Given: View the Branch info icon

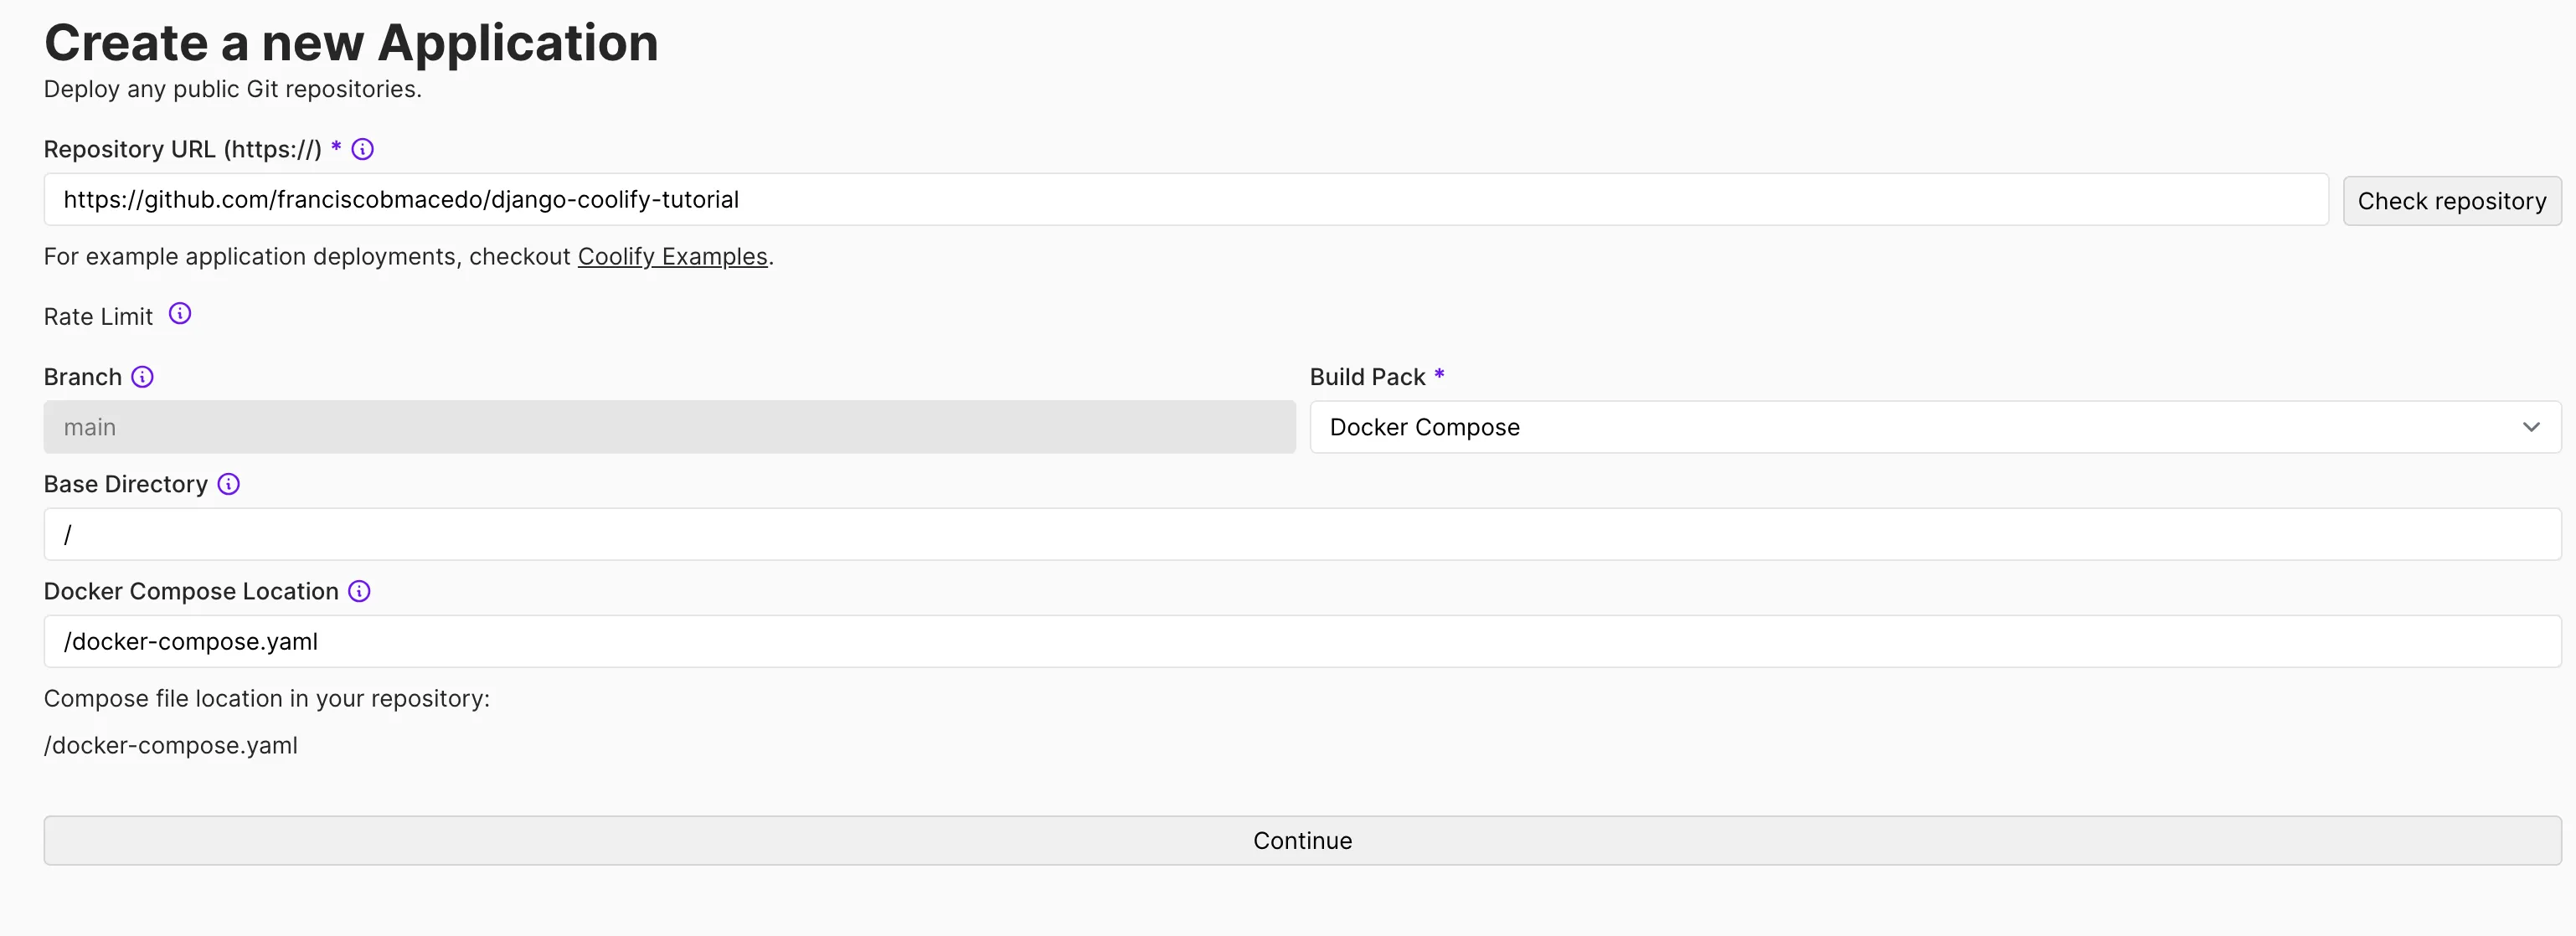Looking at the screenshot, I should [x=143, y=376].
